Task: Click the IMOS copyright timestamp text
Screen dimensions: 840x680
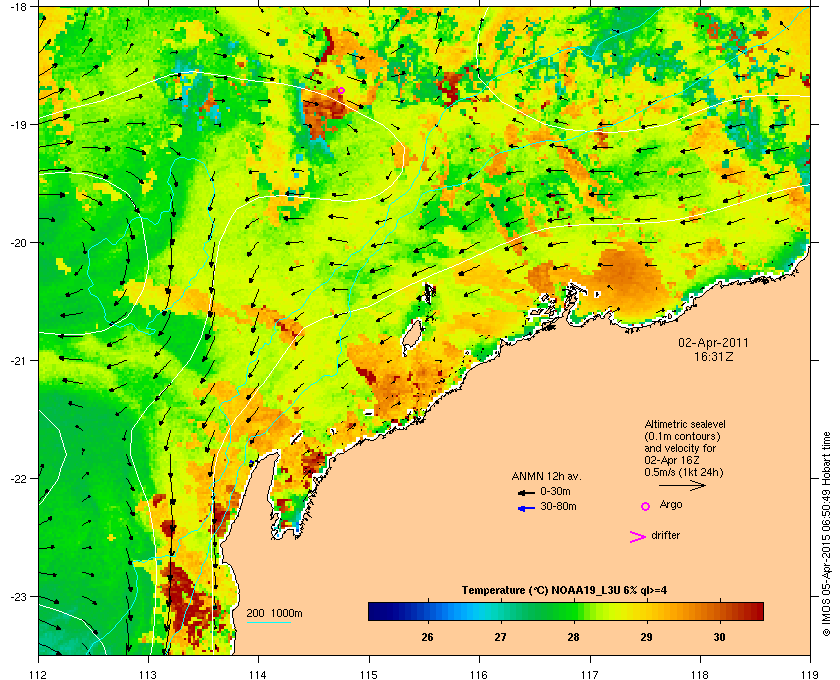Action: click(x=826, y=535)
